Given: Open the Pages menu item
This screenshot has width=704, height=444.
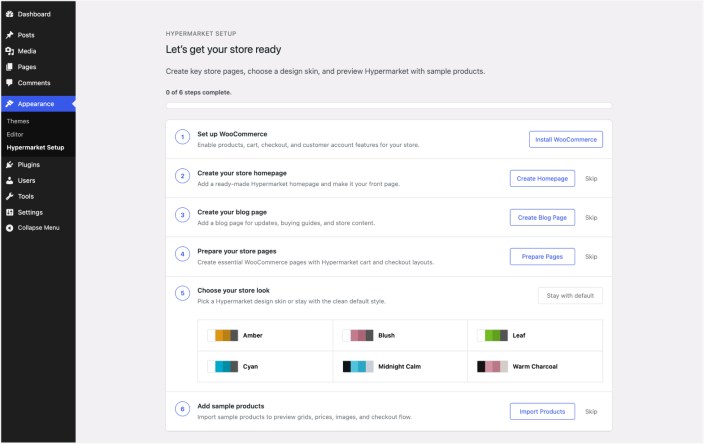Looking at the screenshot, I should click(x=38, y=67).
